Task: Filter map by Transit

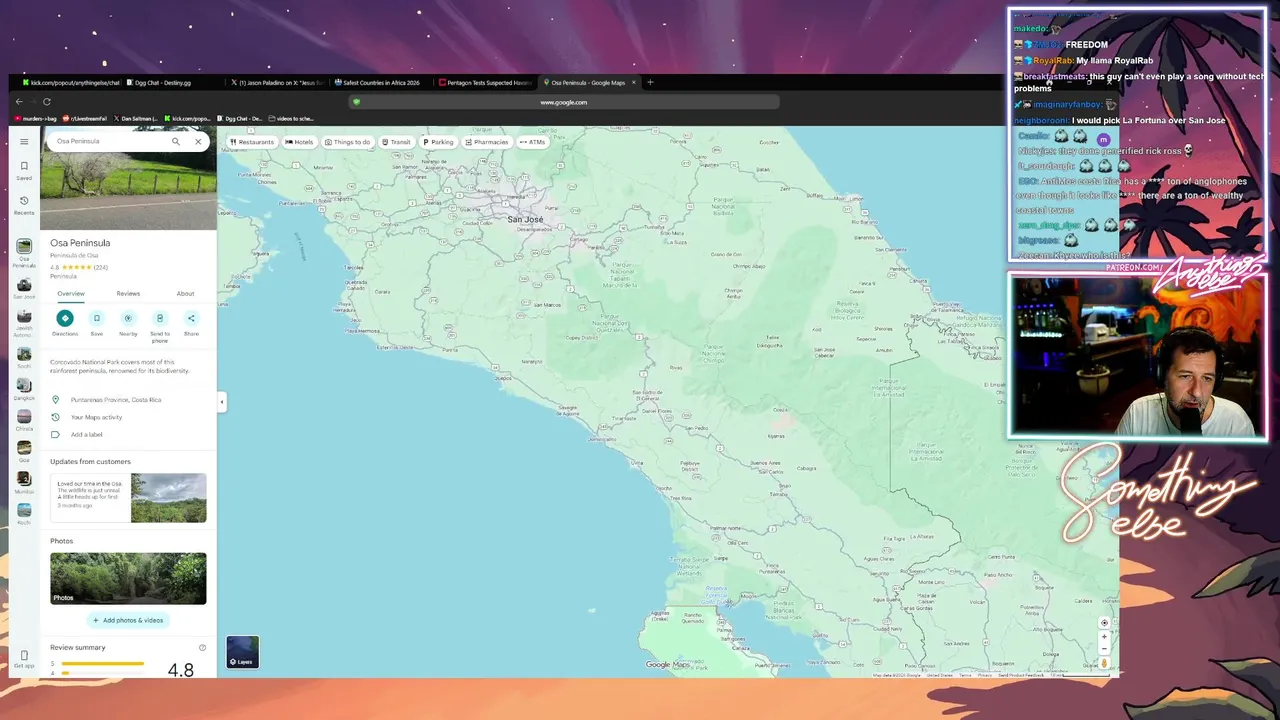Action: click(x=396, y=142)
